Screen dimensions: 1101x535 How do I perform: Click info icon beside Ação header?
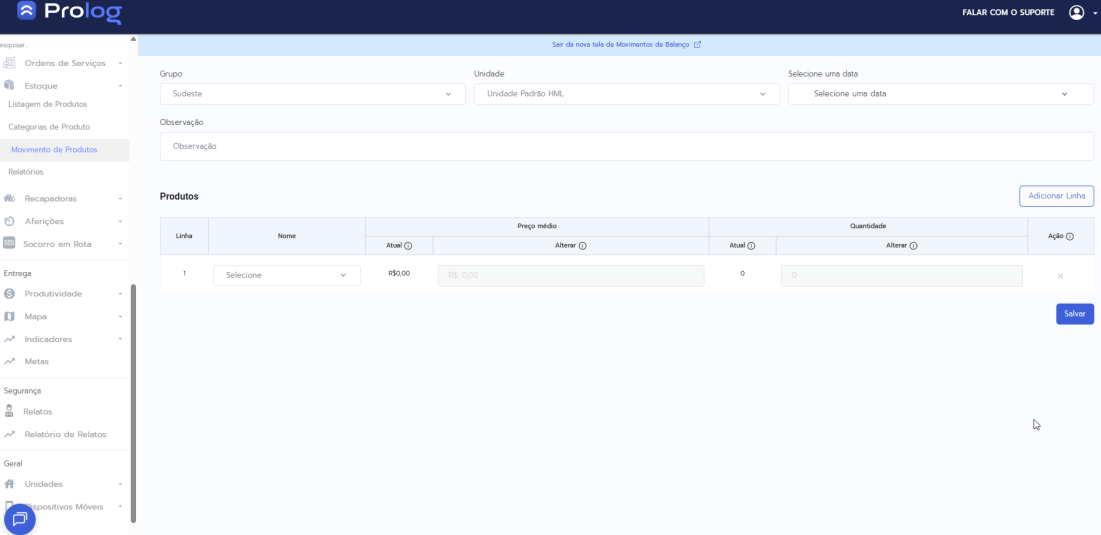(1070, 237)
